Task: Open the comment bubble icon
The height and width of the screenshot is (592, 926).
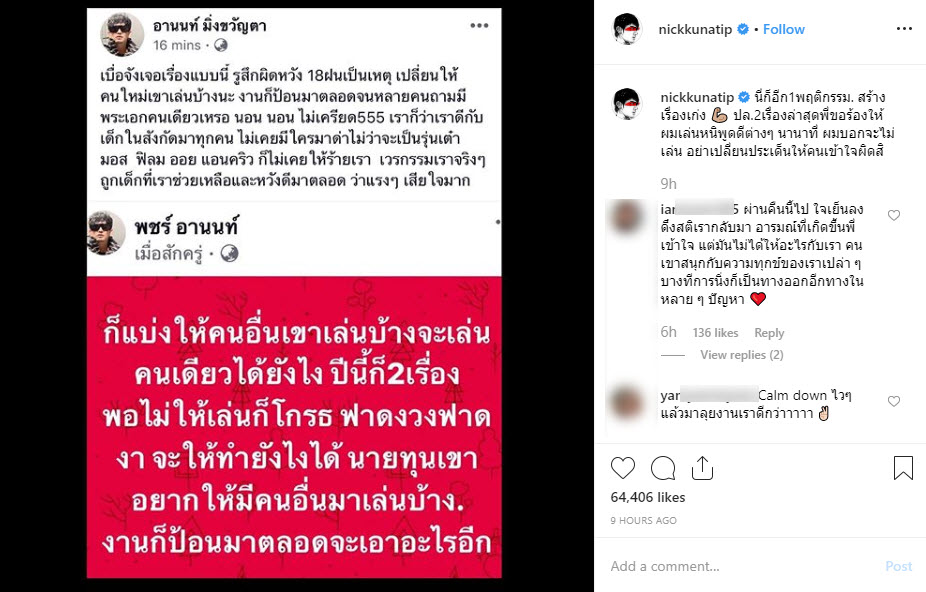Action: 663,469
